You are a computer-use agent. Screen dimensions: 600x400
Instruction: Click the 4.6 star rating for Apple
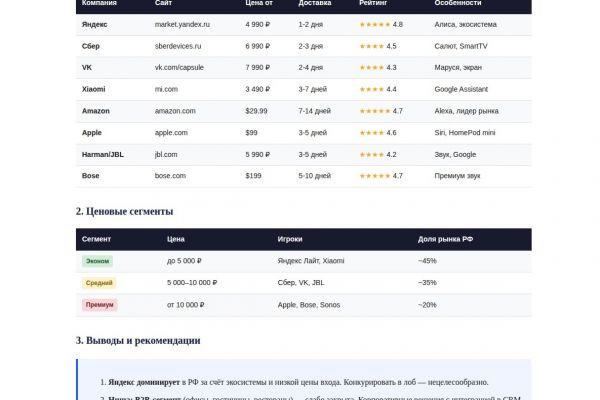point(378,133)
